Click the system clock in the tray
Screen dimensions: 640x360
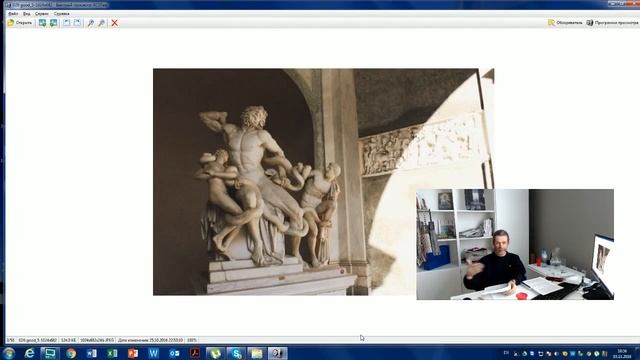click(x=622, y=353)
